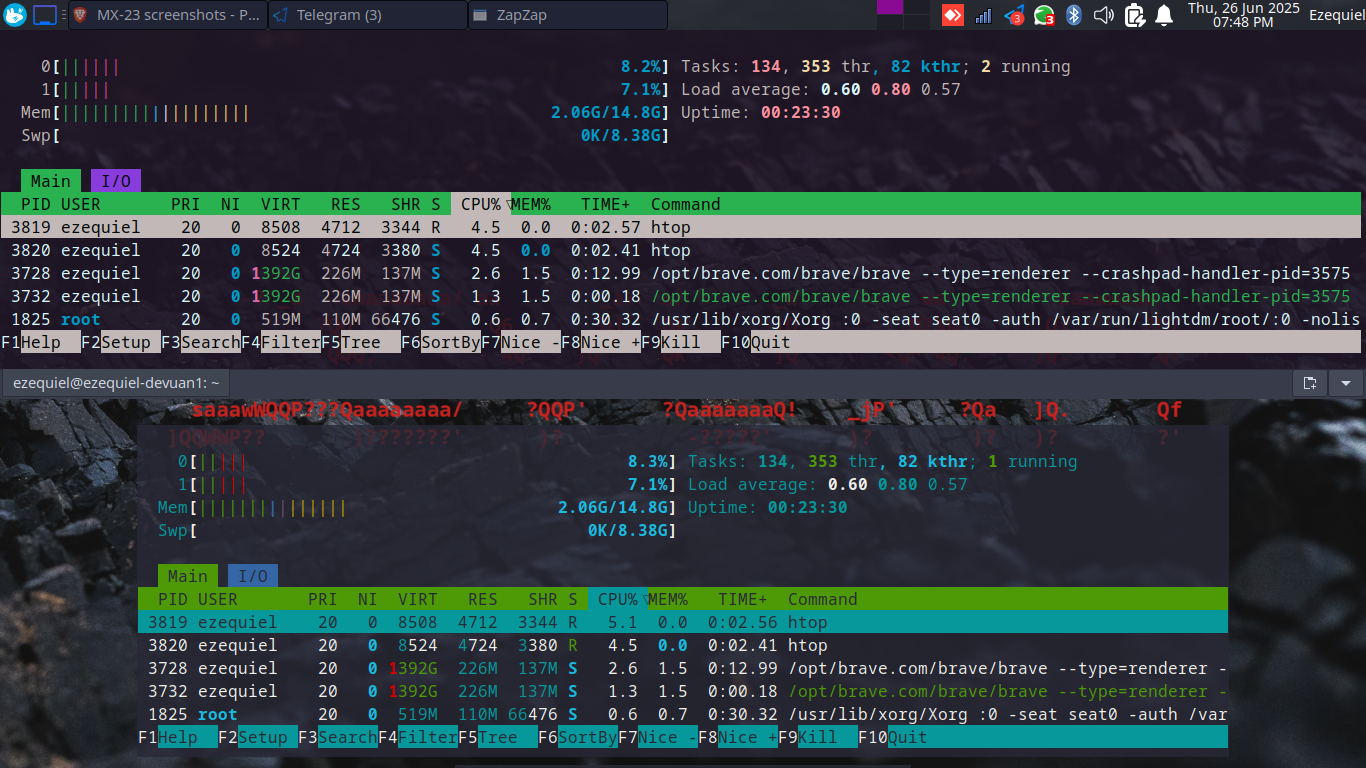This screenshot has width=1366, height=768.
Task: Open the red remote-desktop tray icon
Action: click(x=953, y=15)
